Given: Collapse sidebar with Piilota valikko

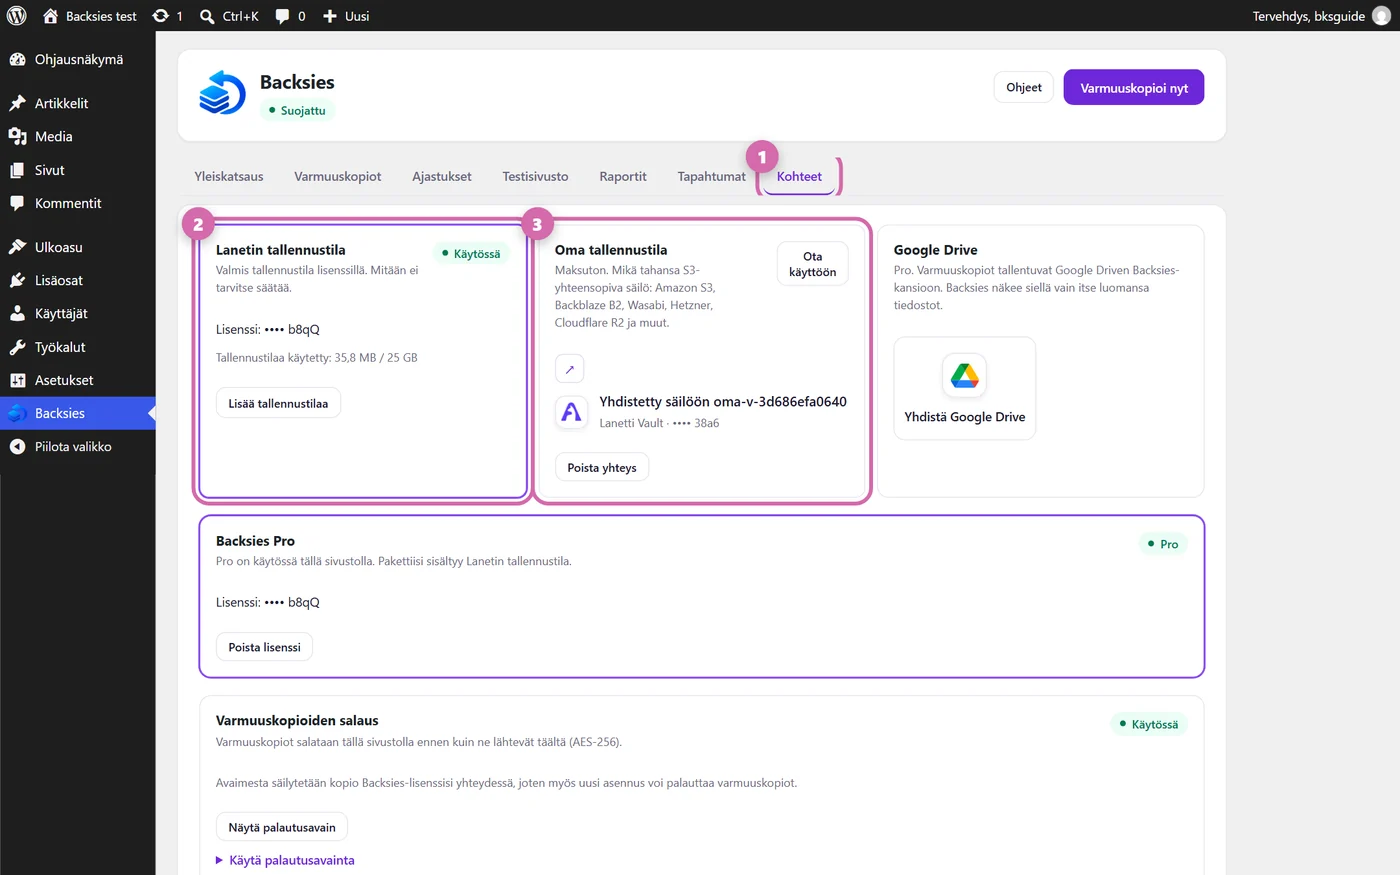Looking at the screenshot, I should coord(78,447).
